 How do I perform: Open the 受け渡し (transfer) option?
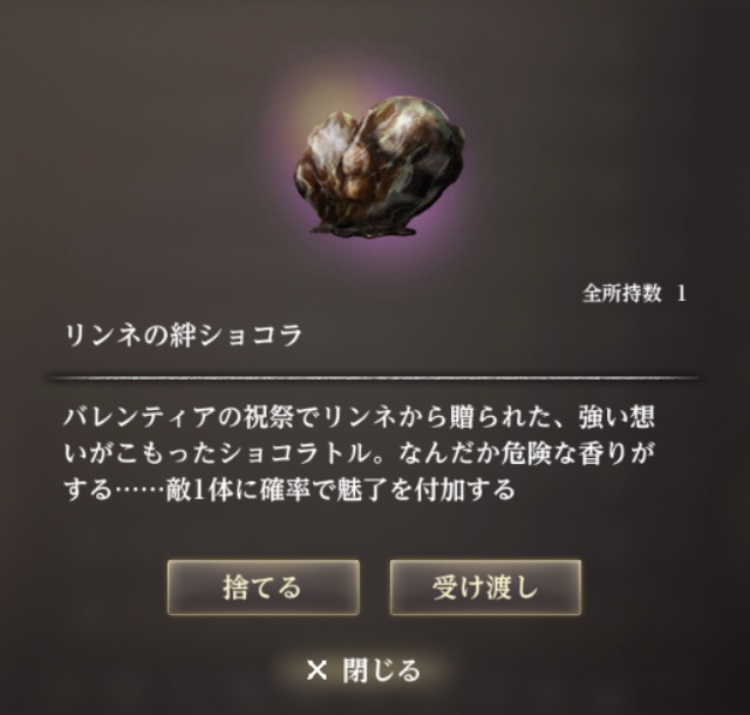[x=485, y=587]
